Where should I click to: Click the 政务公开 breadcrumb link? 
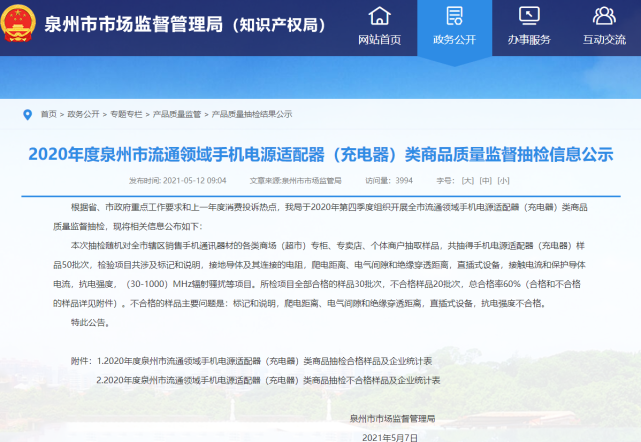click(83, 114)
